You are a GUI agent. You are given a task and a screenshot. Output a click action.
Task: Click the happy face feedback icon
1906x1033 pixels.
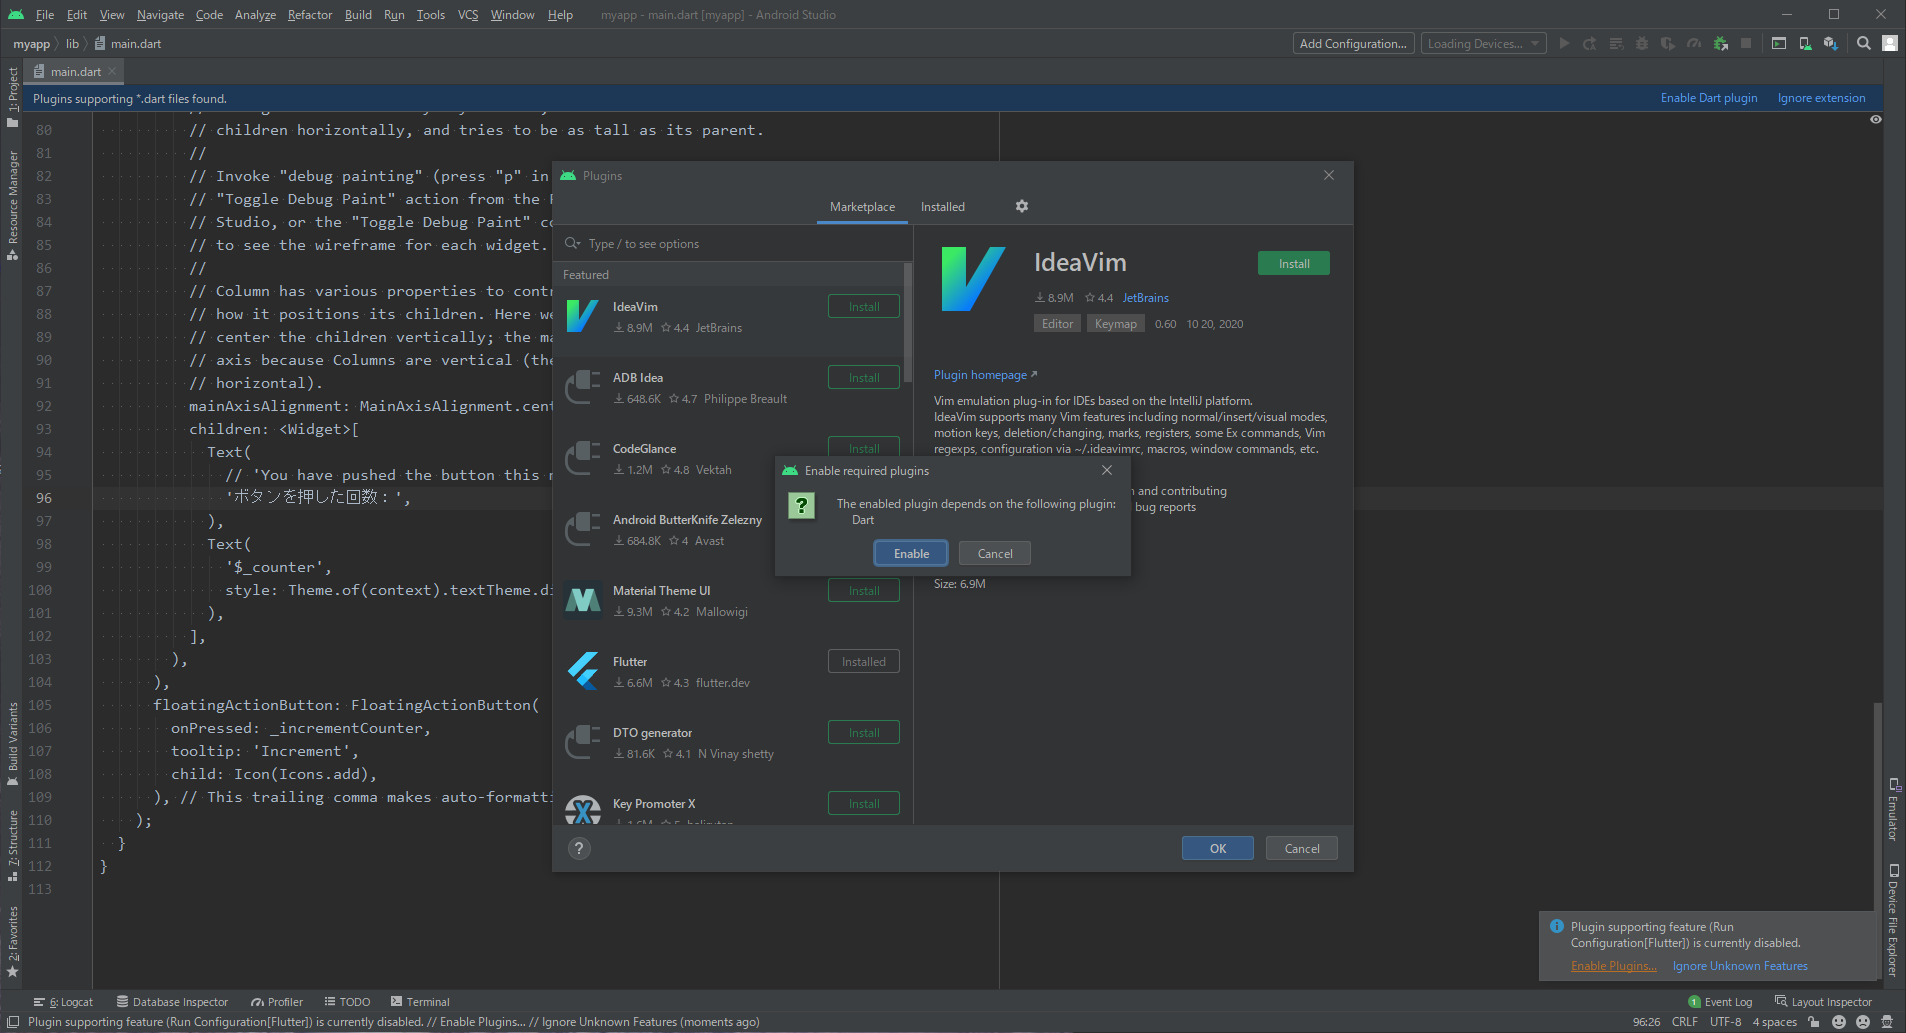(1839, 1022)
